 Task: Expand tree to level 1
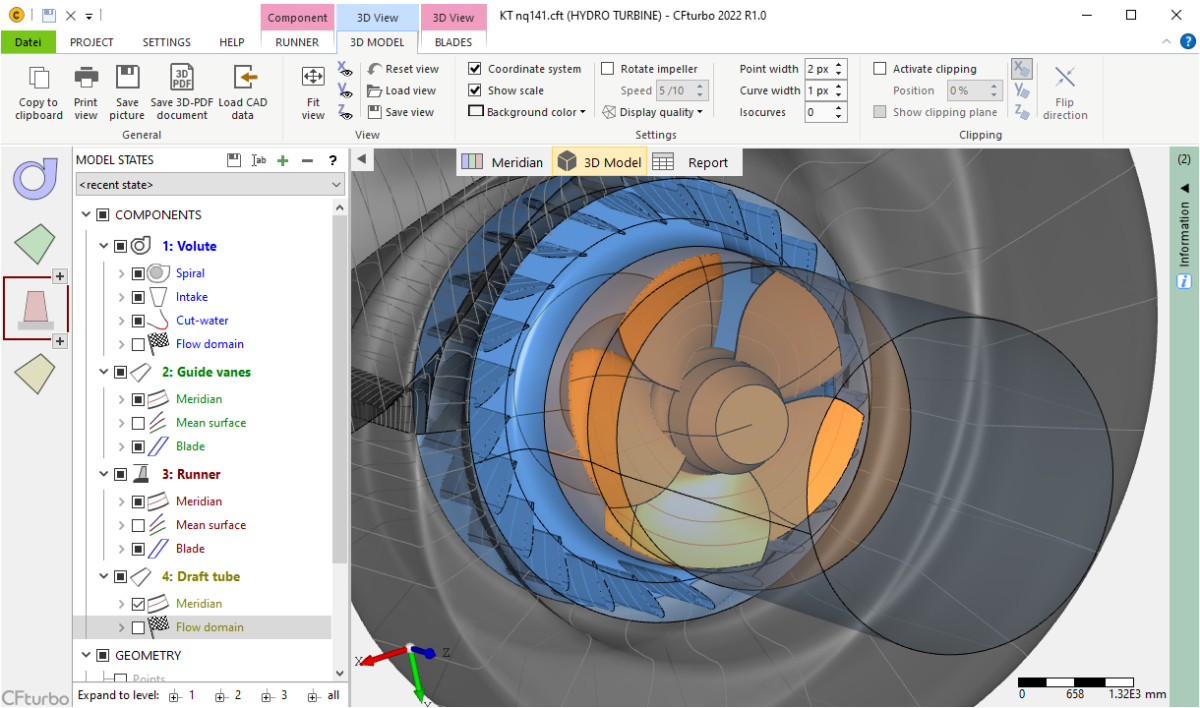[181, 695]
